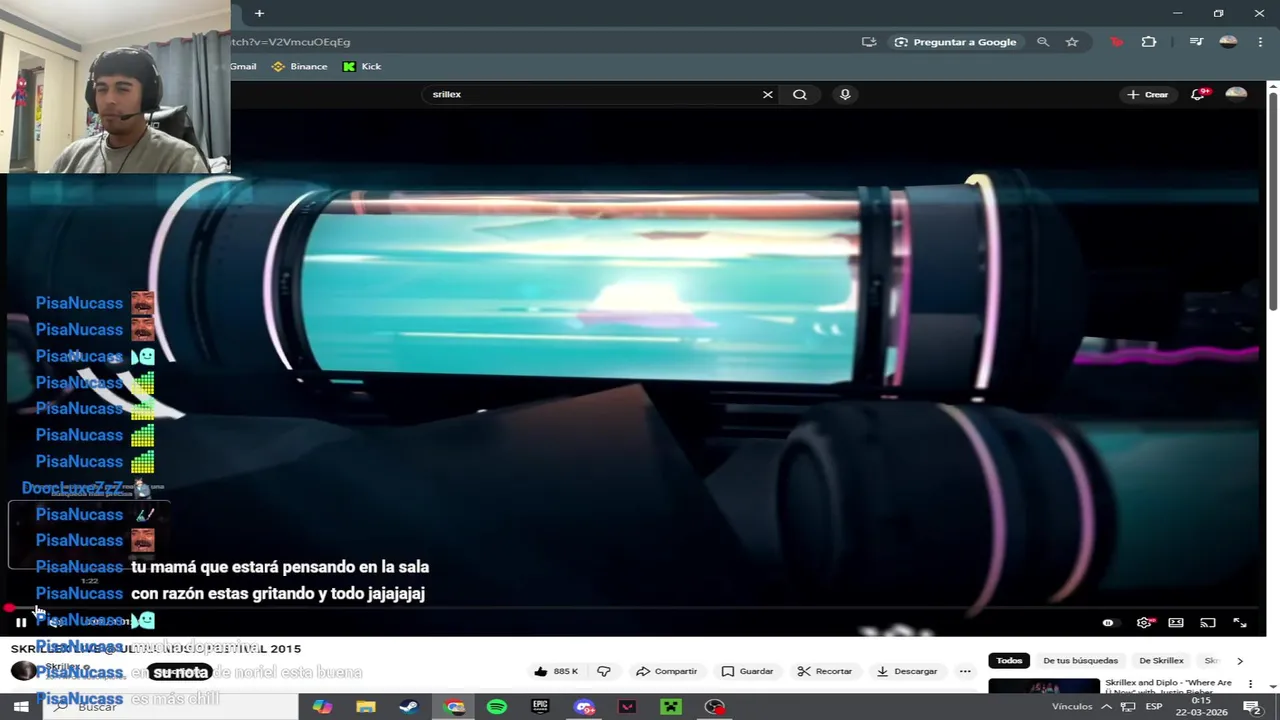The height and width of the screenshot is (720, 1280).
Task: Click Compartir share button
Action: click(x=667, y=671)
